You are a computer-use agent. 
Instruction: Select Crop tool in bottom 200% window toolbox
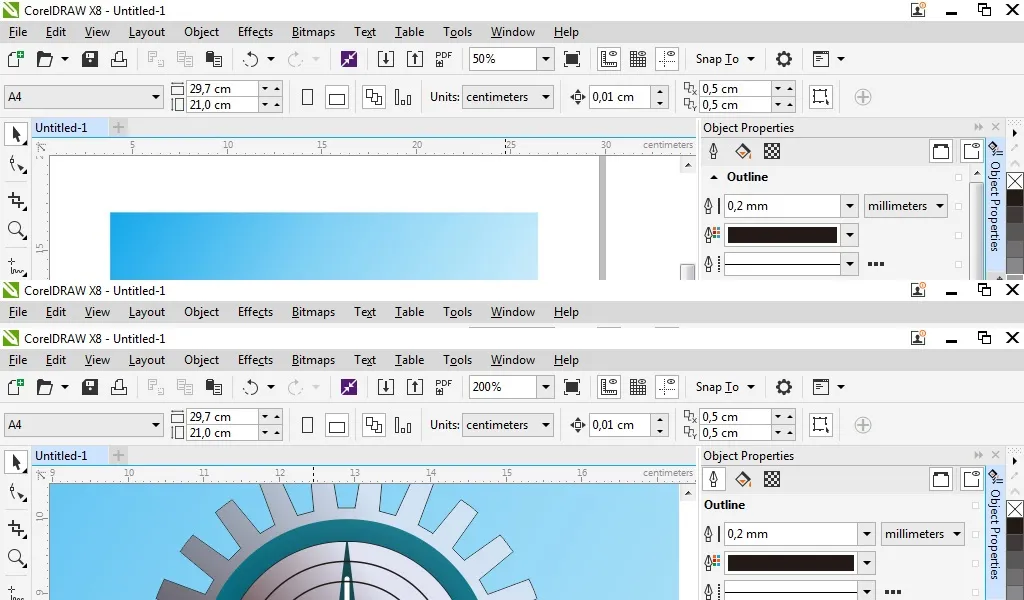tap(16, 528)
